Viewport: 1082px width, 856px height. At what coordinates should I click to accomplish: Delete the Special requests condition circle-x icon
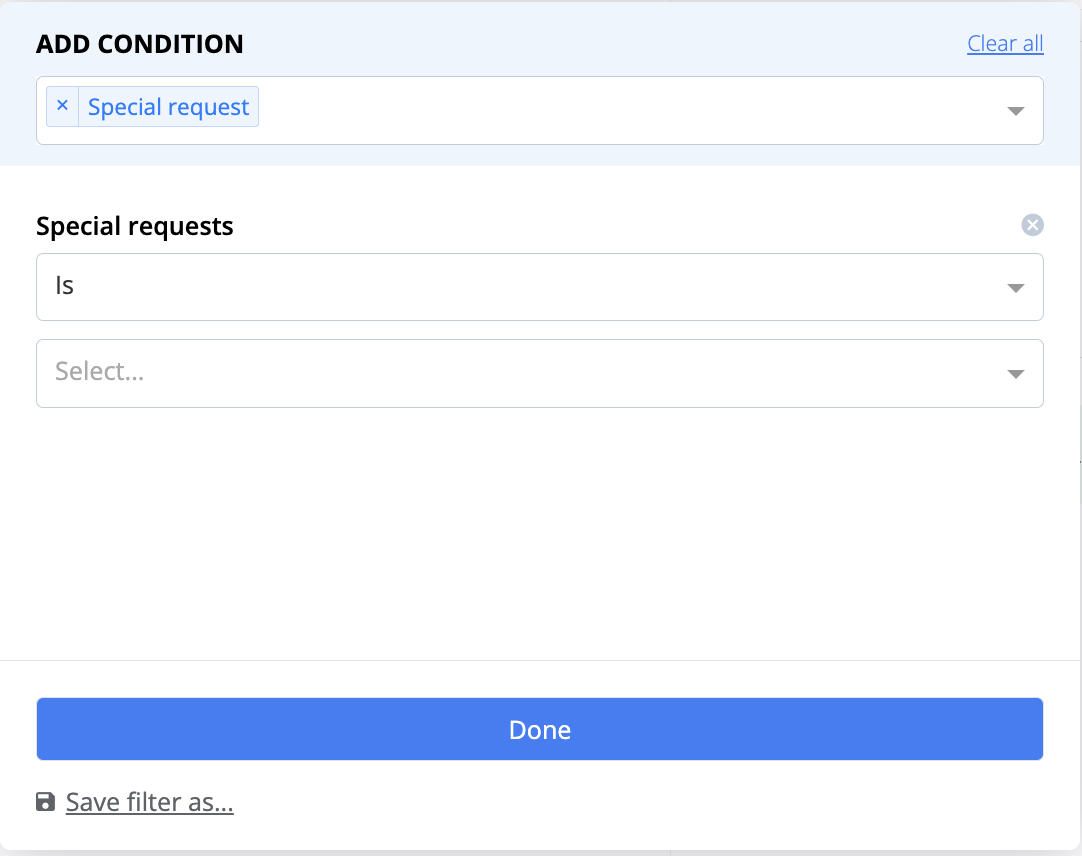pyautogui.click(x=1032, y=225)
